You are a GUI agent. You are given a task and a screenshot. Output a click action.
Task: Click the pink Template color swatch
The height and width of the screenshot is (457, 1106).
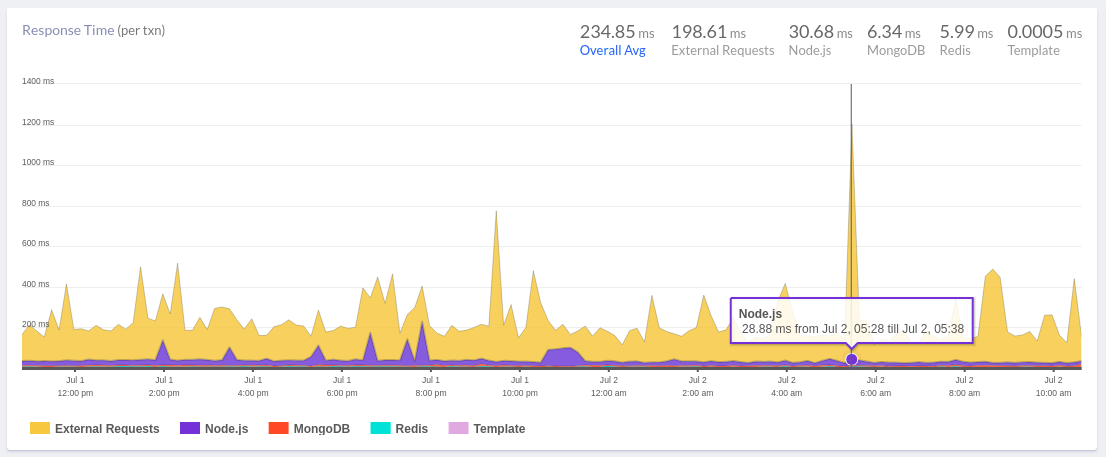[x=458, y=428]
